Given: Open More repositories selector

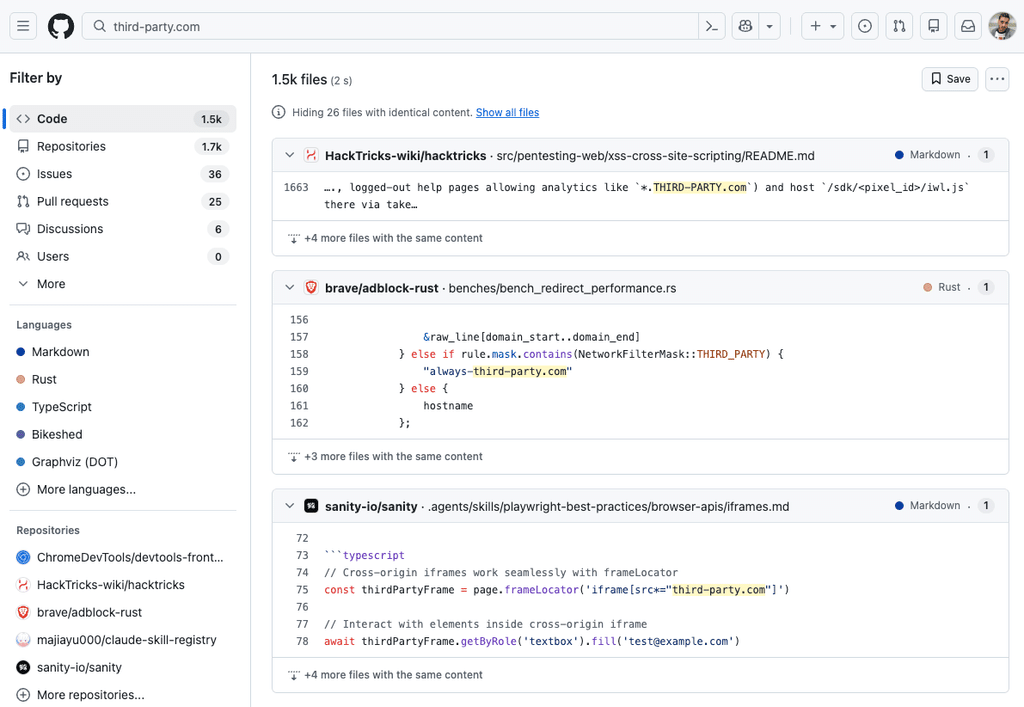Looking at the screenshot, I should tap(123, 695).
